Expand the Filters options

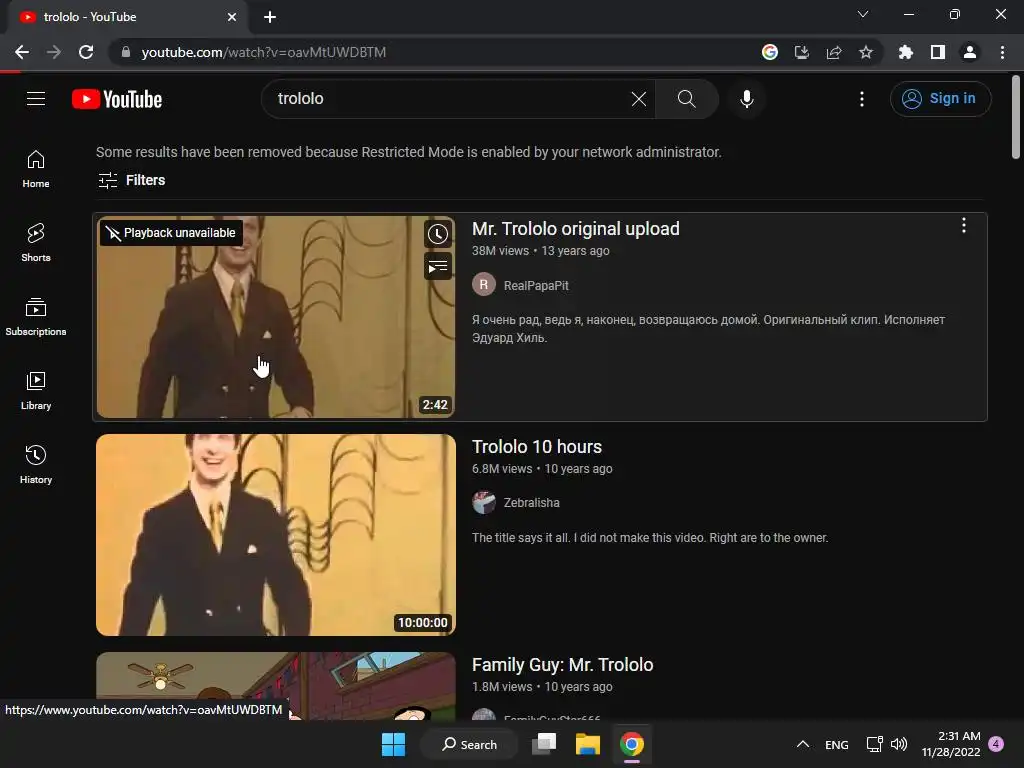[131, 180]
